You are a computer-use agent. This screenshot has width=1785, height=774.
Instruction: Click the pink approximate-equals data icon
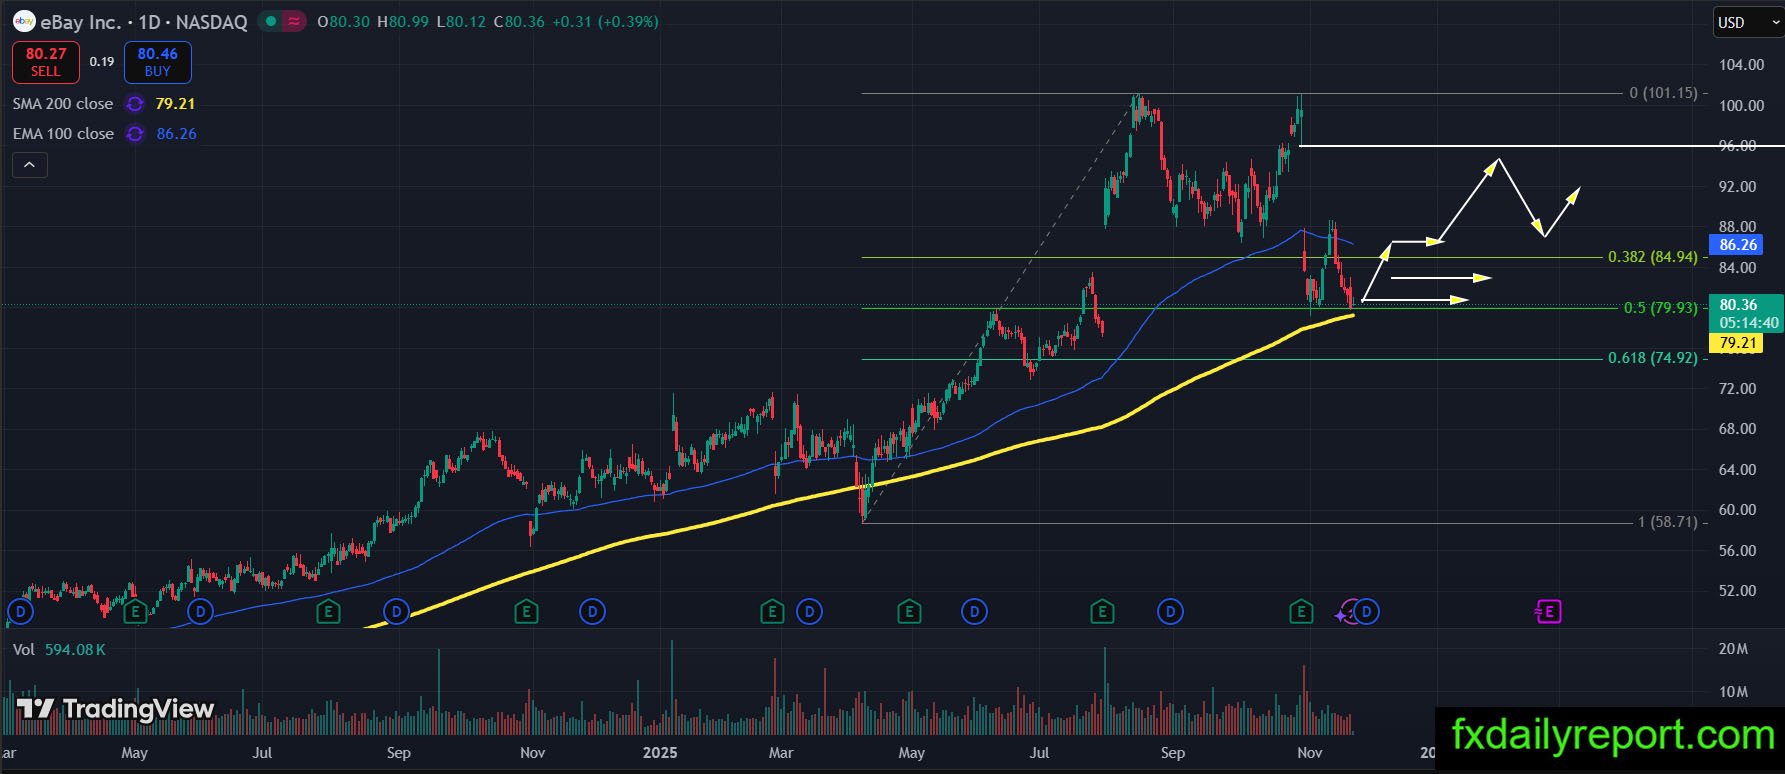point(295,21)
